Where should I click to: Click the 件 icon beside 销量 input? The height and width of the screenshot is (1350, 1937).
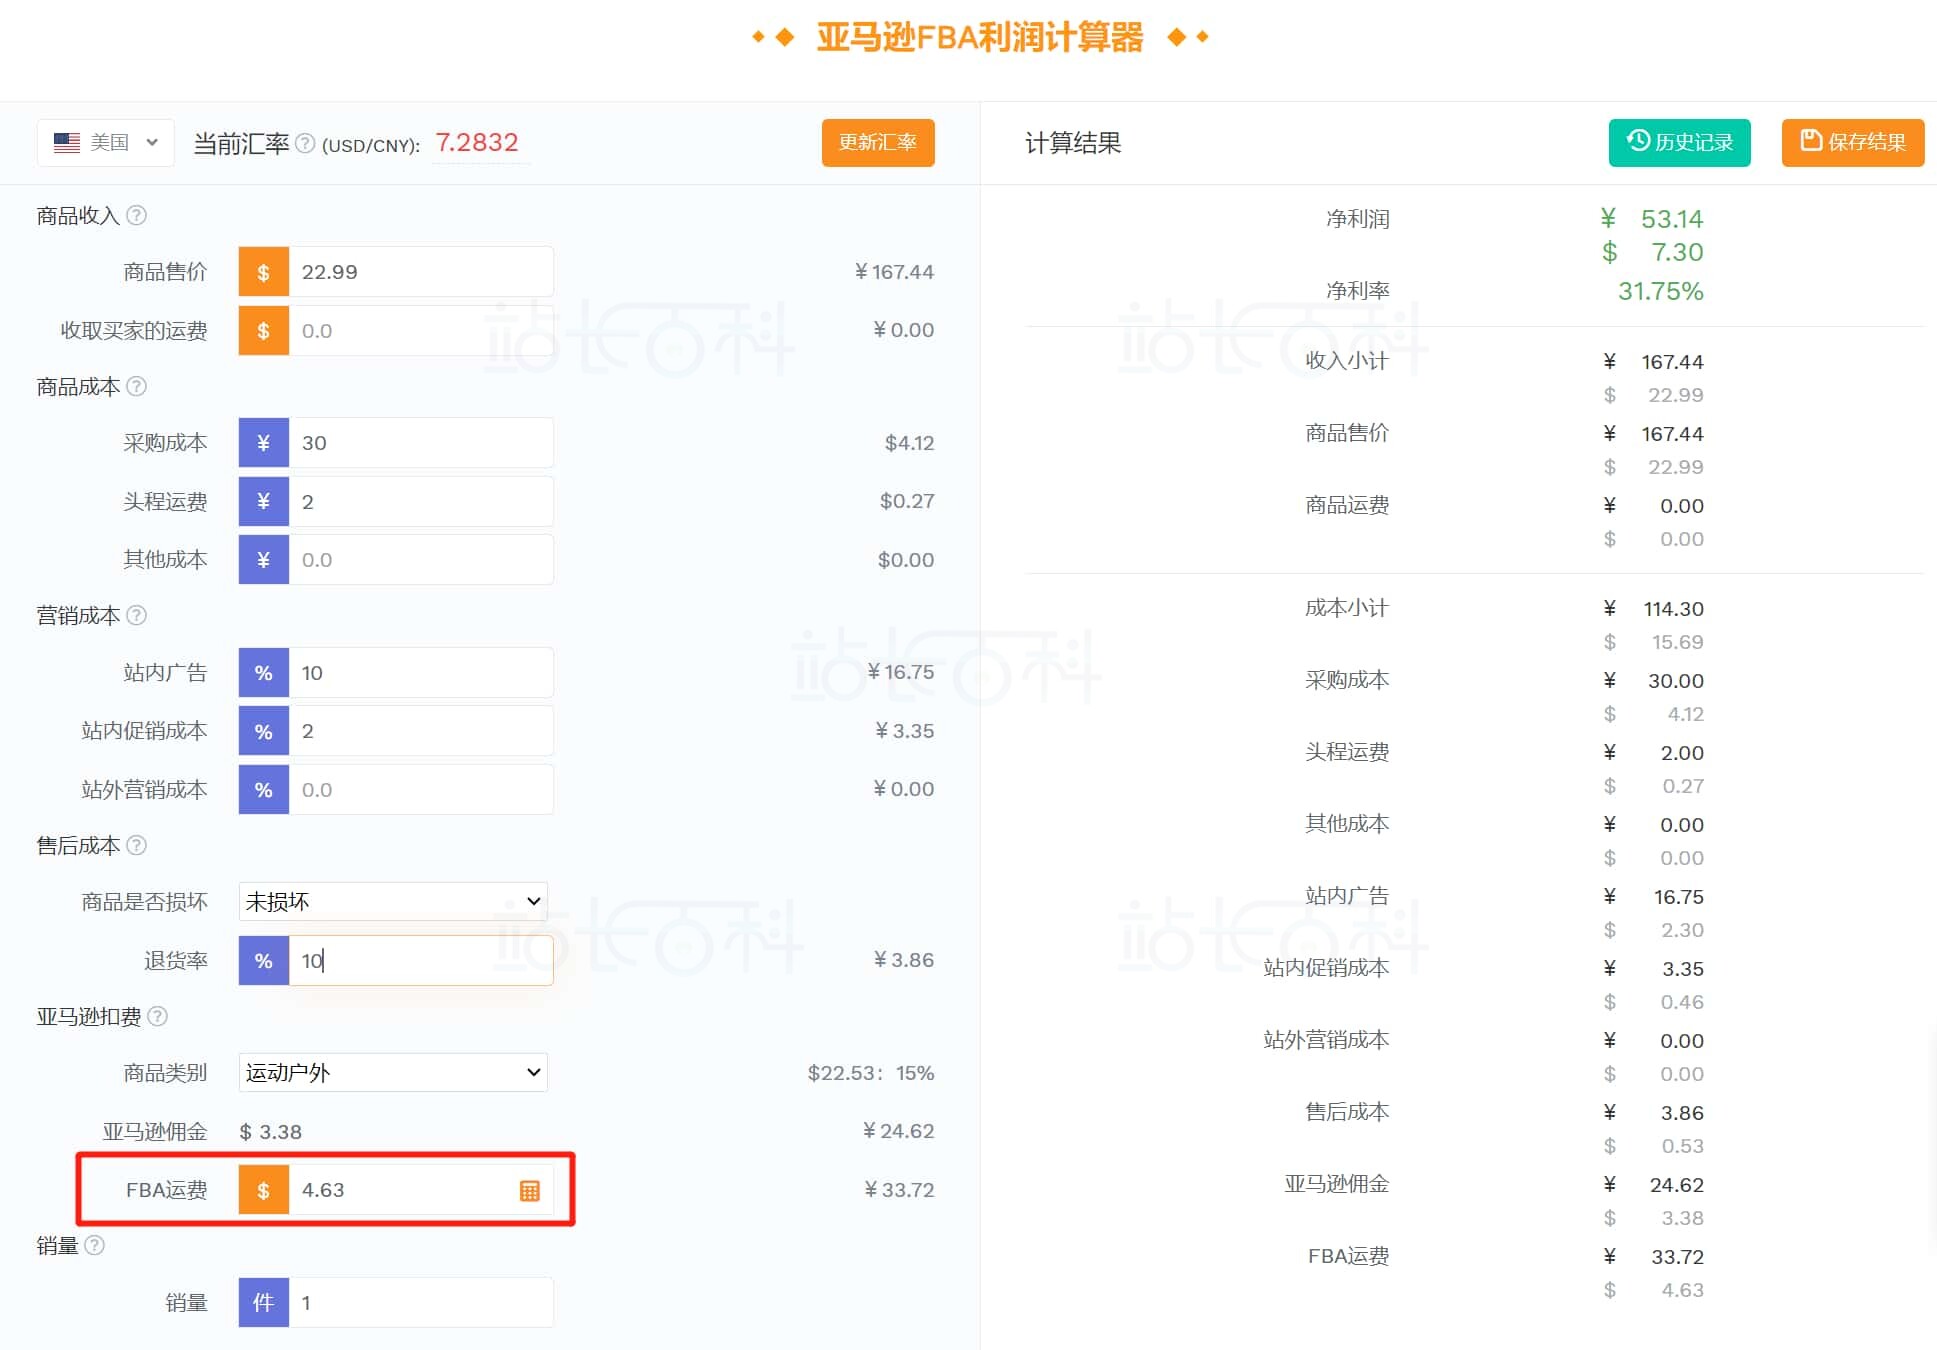(263, 1302)
